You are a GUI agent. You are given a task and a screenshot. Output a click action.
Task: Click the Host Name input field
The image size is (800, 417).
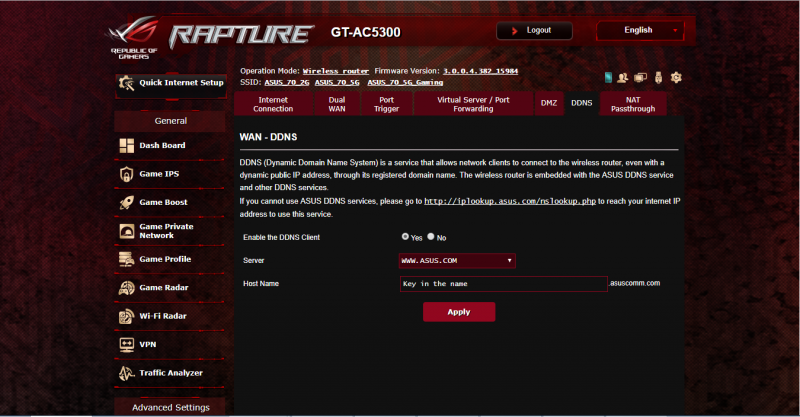(x=502, y=284)
